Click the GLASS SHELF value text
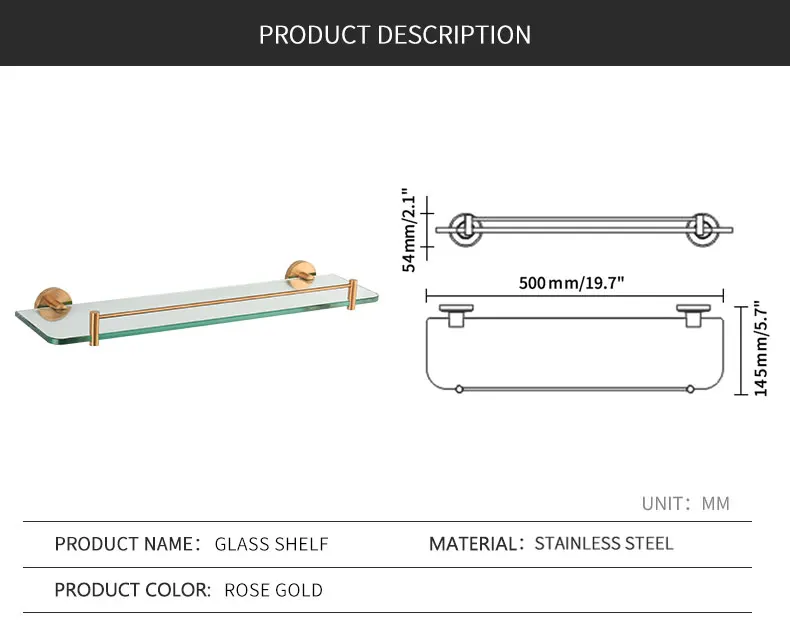The width and height of the screenshot is (790, 636). (x=271, y=544)
